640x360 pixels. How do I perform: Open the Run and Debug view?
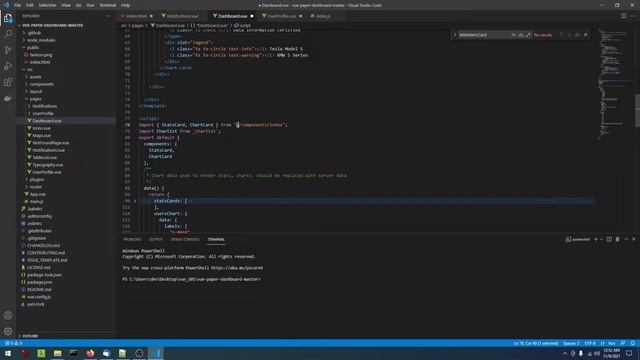(8, 66)
